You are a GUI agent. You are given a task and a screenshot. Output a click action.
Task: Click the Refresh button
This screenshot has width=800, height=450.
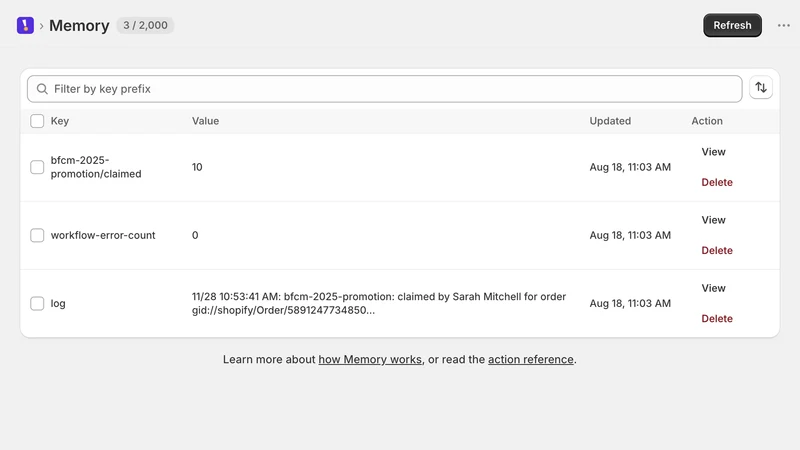732,26
